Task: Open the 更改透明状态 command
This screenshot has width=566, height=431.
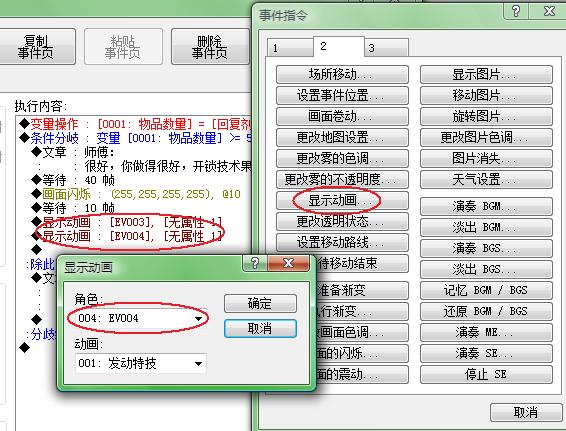Action: [x=342, y=221]
